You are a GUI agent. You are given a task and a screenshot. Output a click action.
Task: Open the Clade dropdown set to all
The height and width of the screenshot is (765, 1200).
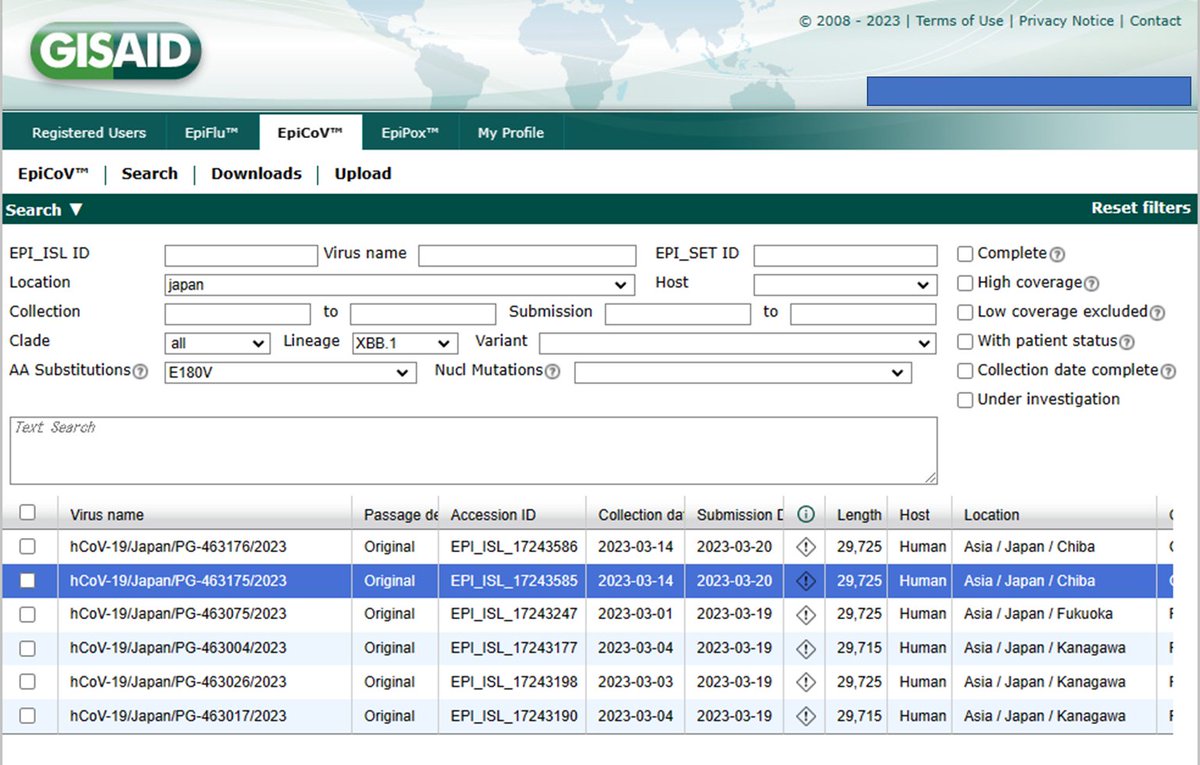[217, 343]
